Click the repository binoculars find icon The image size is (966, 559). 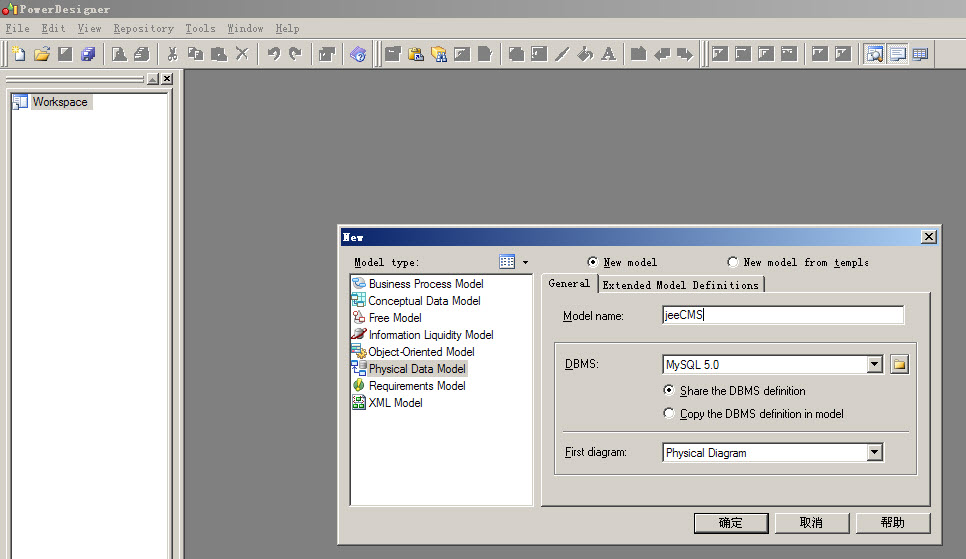tap(439, 54)
